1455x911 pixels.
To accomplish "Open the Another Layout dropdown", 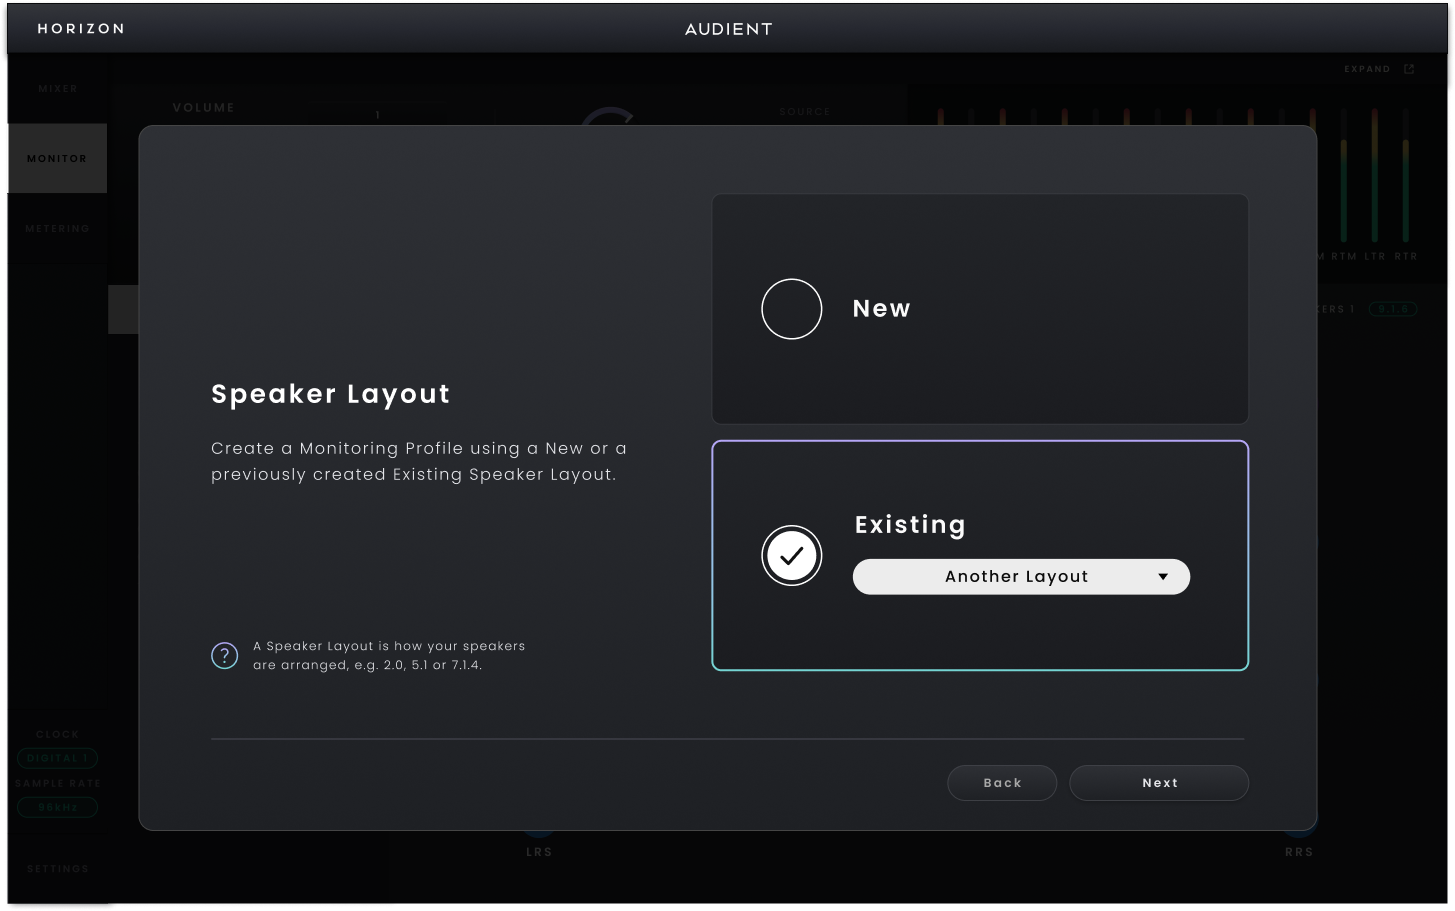I will 1021,577.
